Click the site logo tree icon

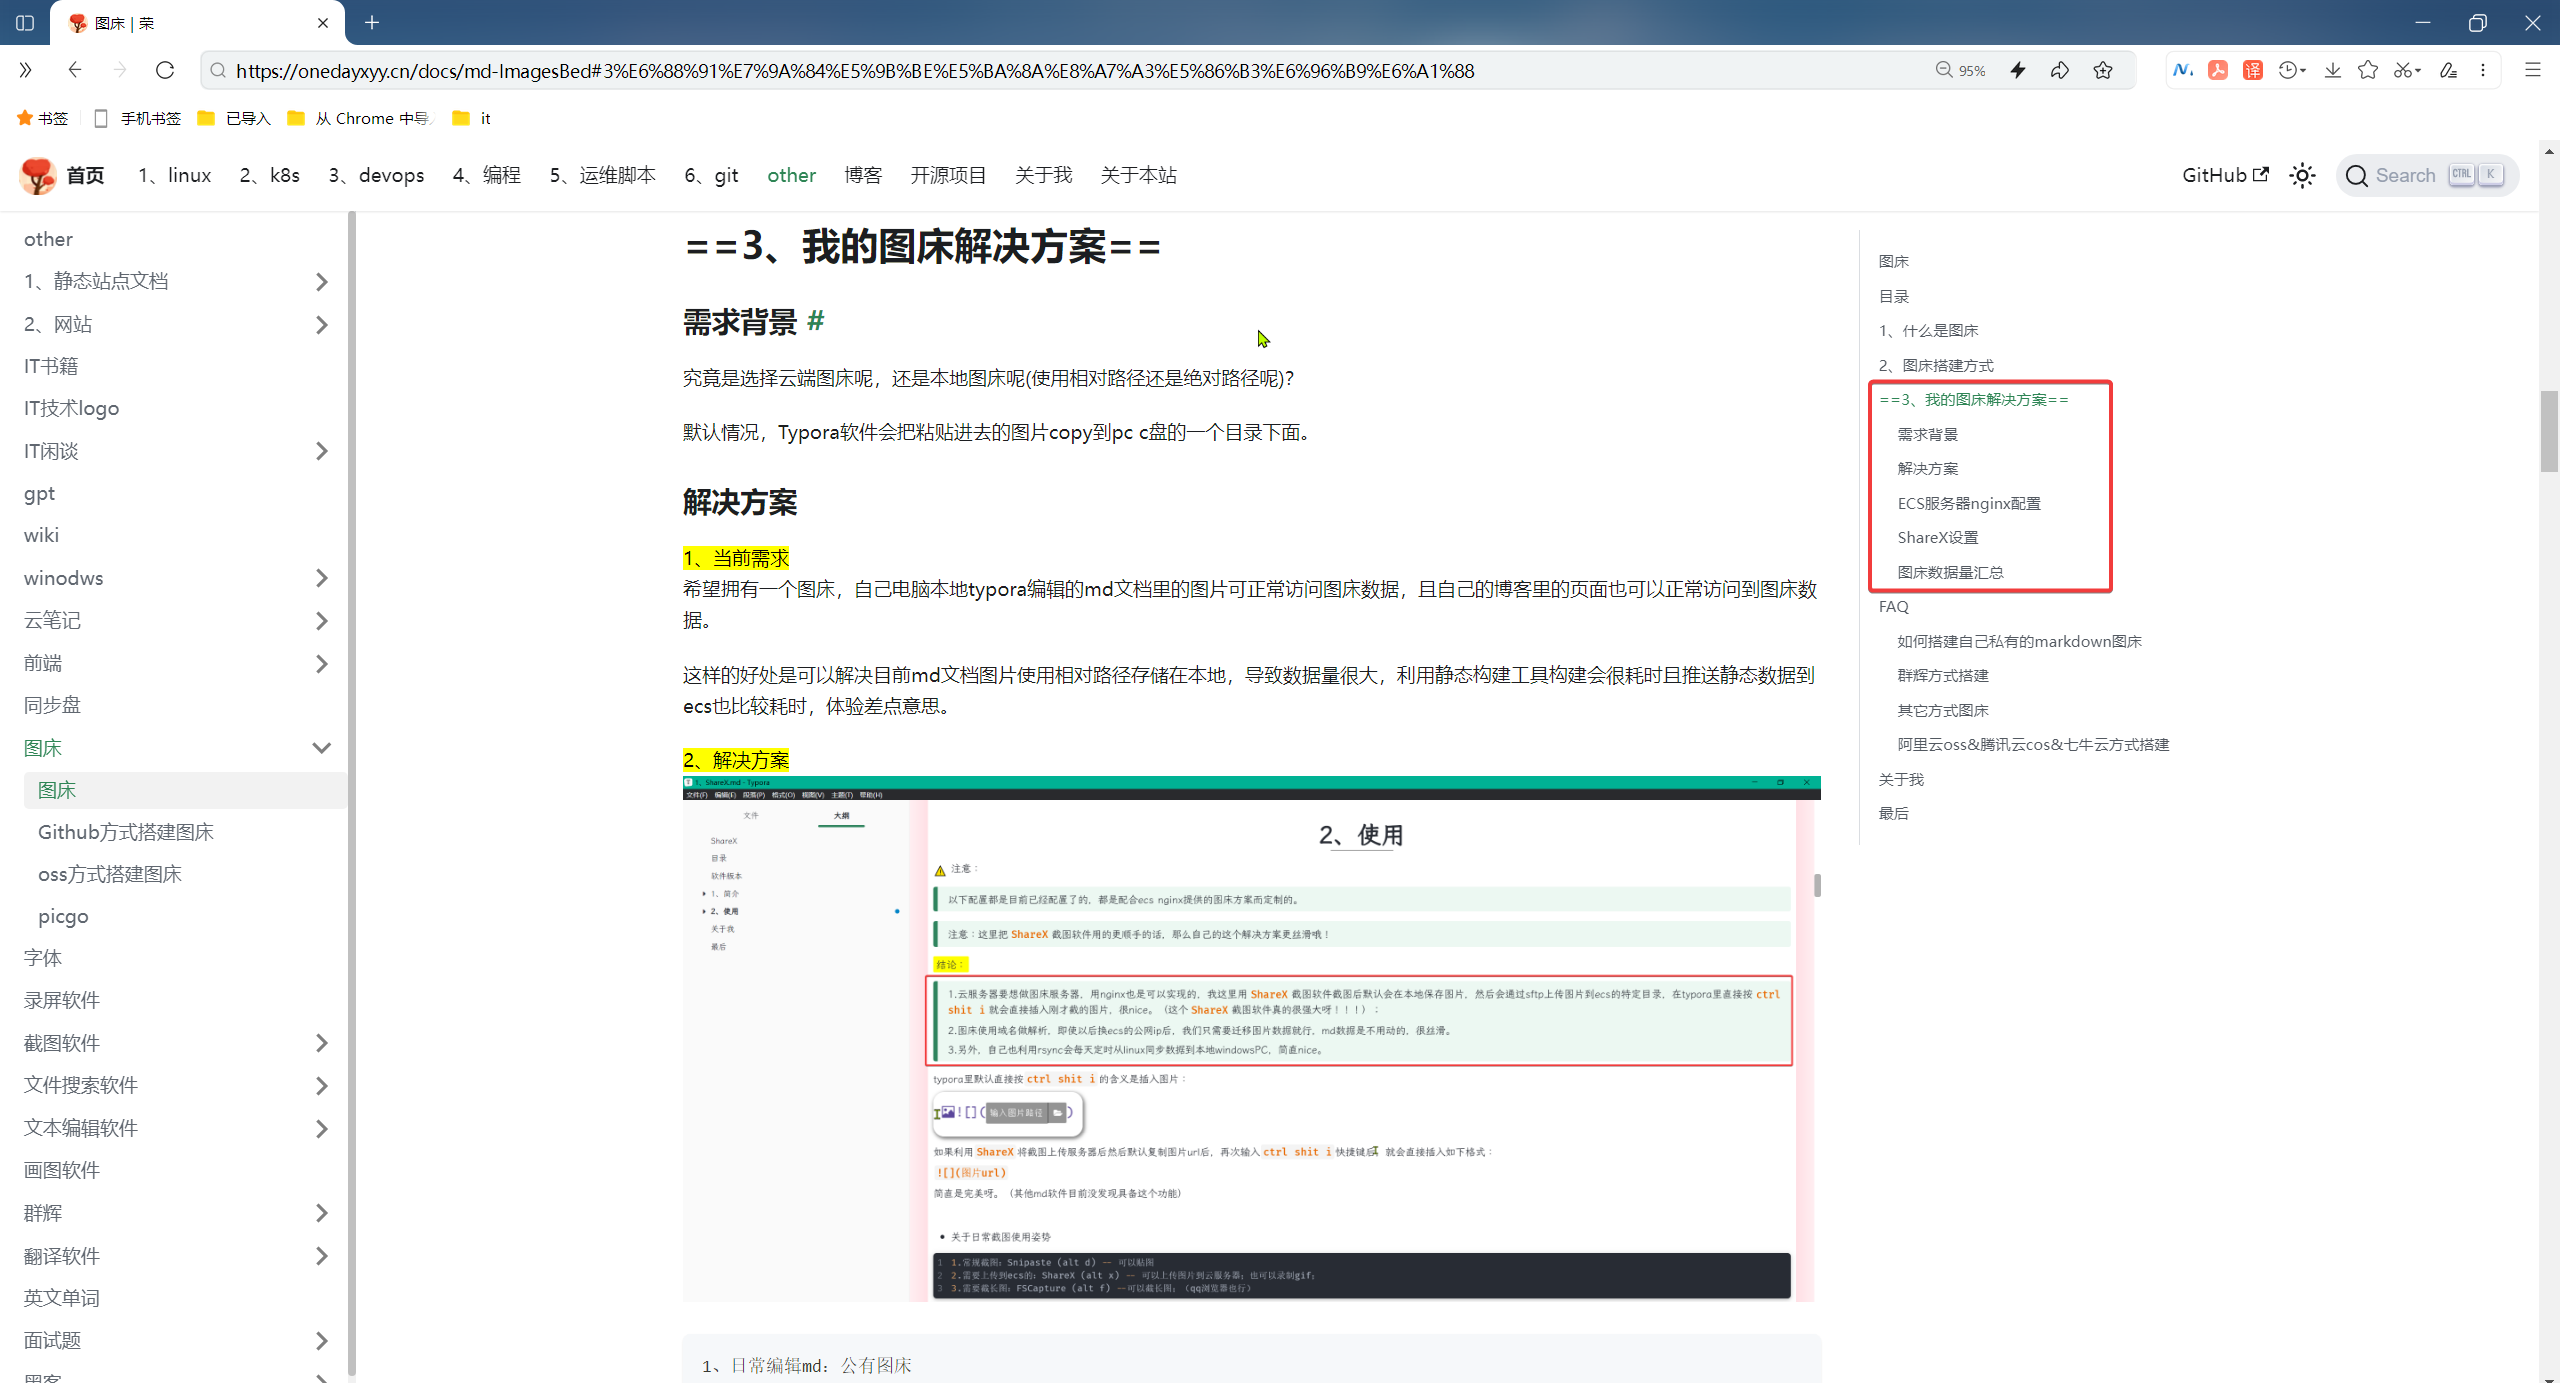[38, 176]
